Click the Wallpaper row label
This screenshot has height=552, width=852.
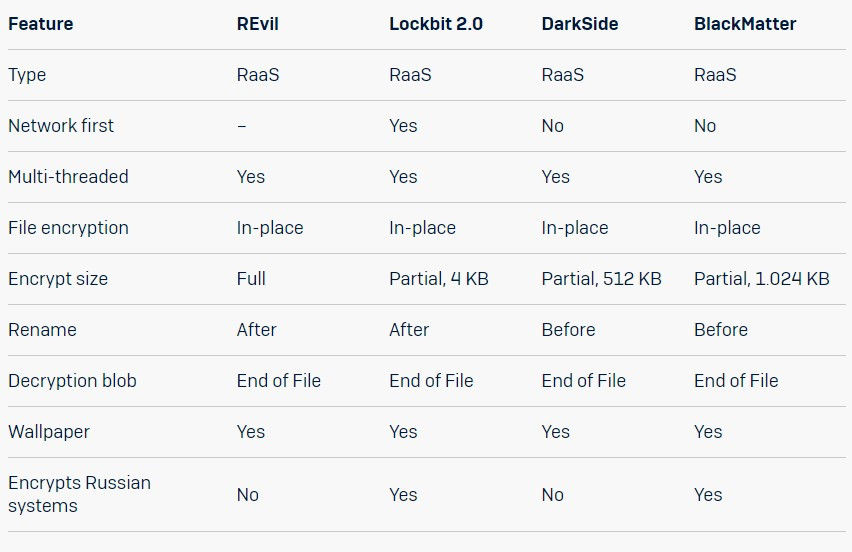pyautogui.click(x=49, y=432)
